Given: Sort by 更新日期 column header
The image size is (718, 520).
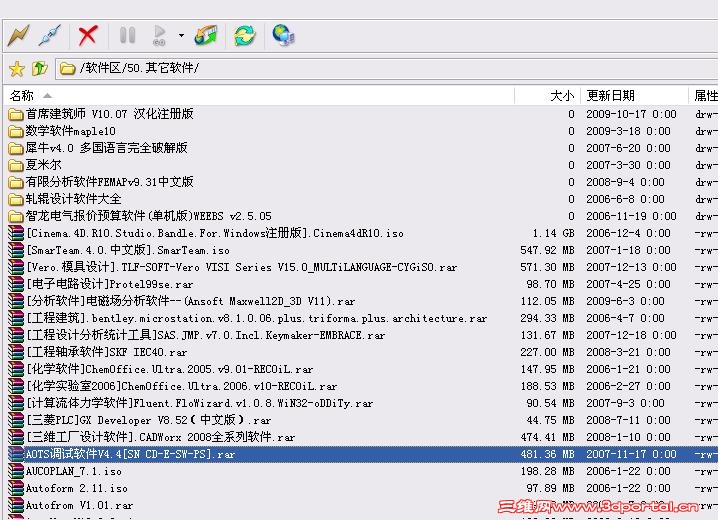Looking at the screenshot, I should point(635,96).
